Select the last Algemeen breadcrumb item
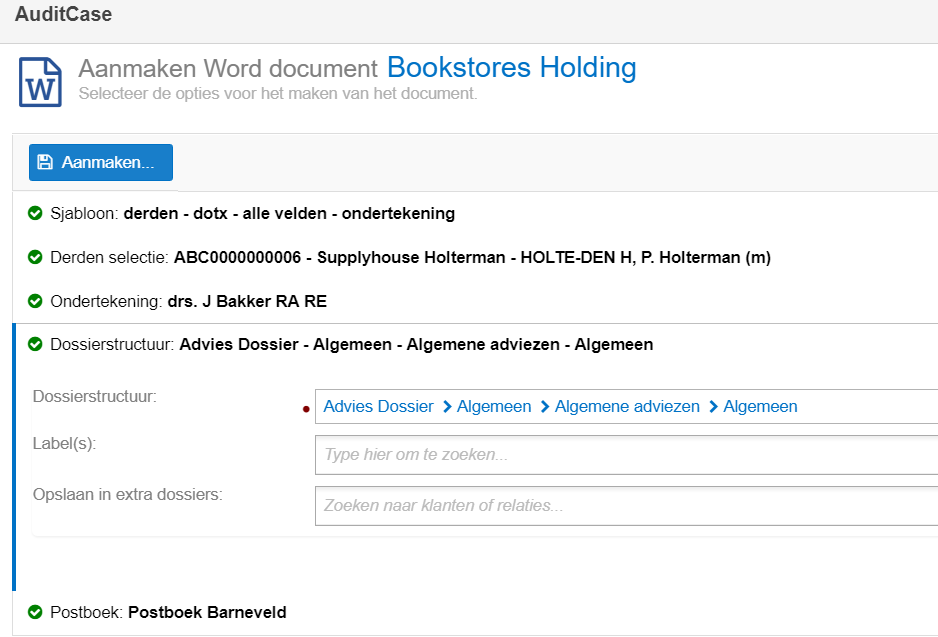 pos(760,407)
